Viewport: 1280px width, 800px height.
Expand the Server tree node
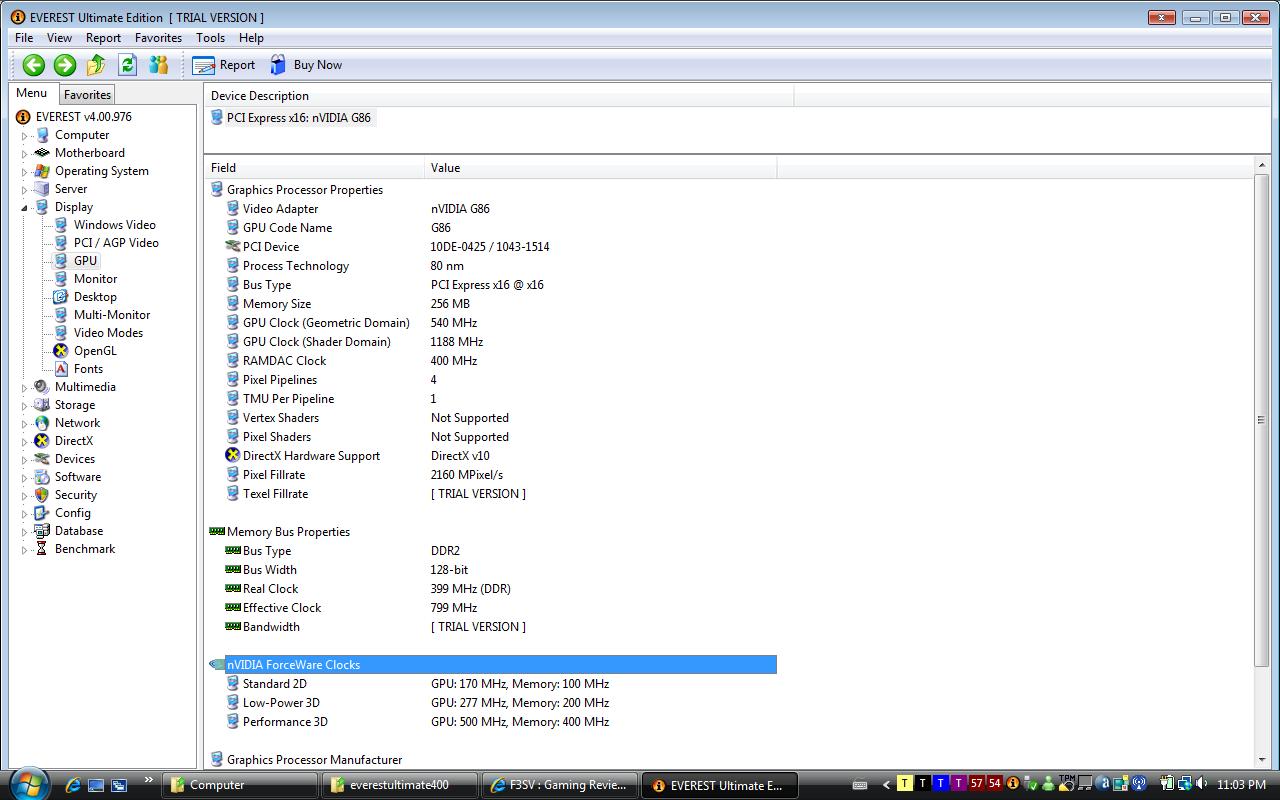[25, 190]
